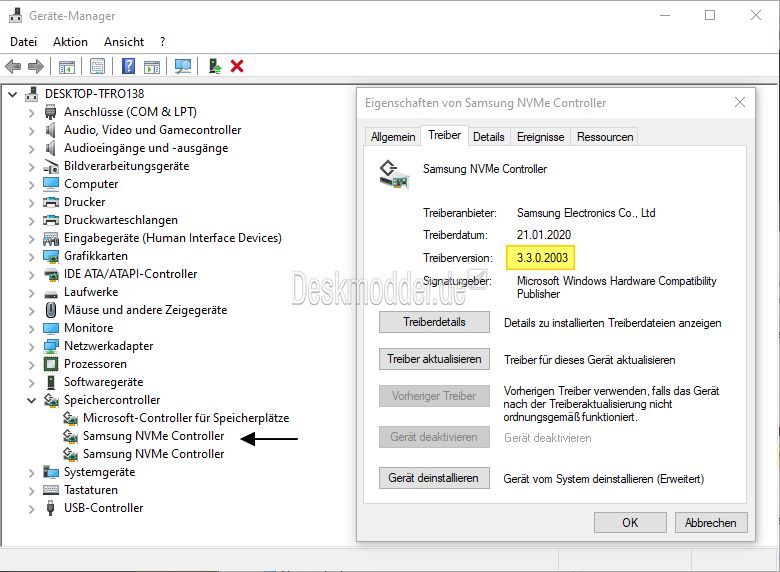
Task: Click the Mäuse und andere Zeigegeräte mouse icon
Action: point(51,310)
